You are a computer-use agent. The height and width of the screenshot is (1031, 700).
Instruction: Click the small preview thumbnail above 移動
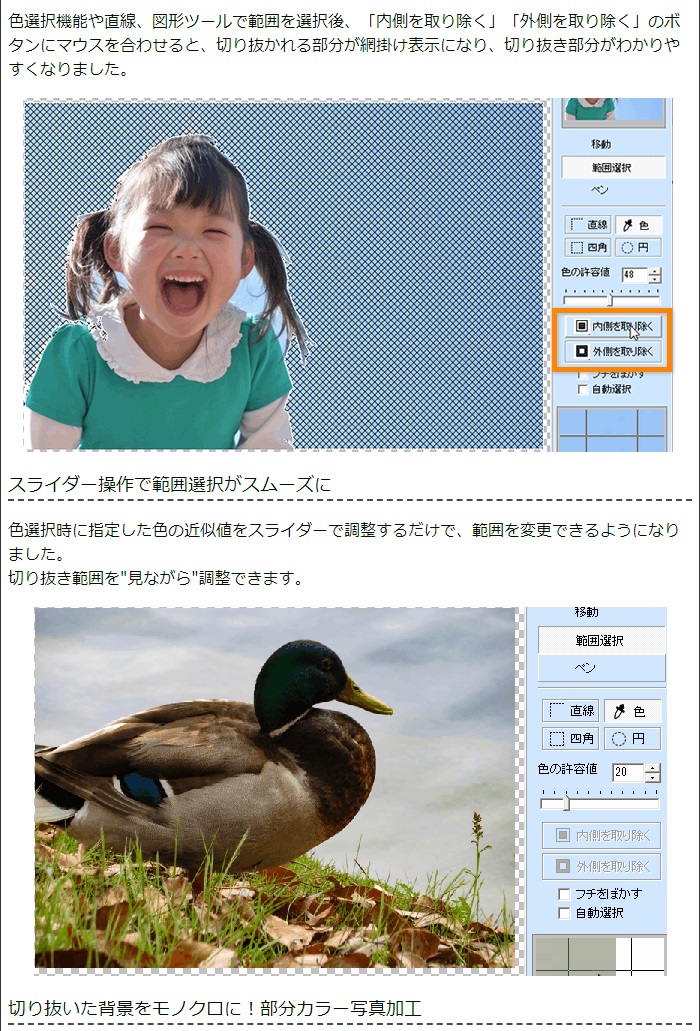tap(614, 112)
